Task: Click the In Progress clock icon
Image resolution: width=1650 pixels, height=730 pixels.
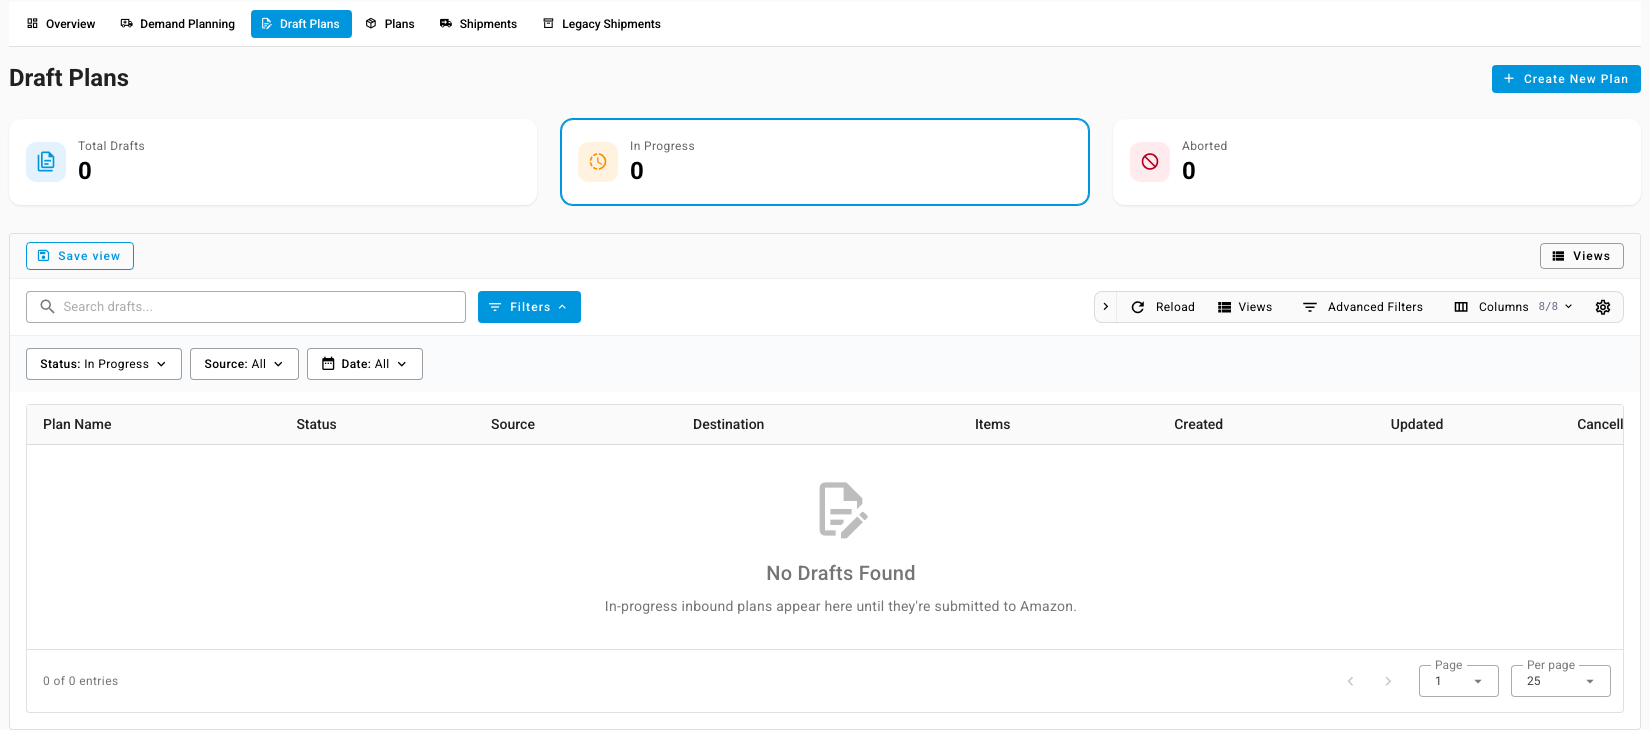Action: click(x=598, y=162)
